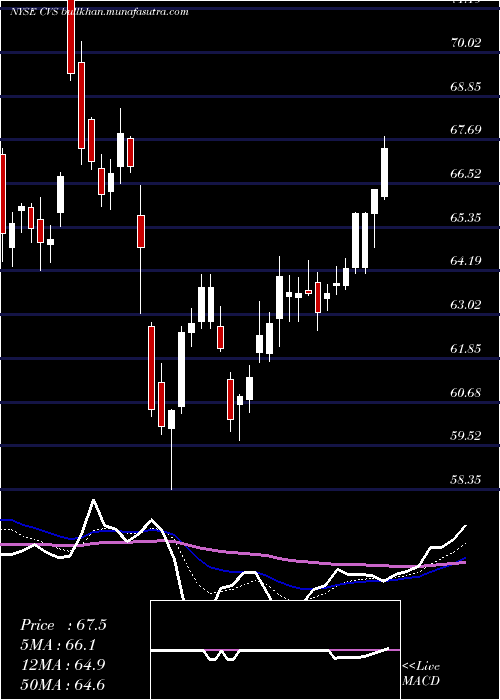Click inside the MACD inset chart box
This screenshot has width=500, height=700.
[x=275, y=650]
